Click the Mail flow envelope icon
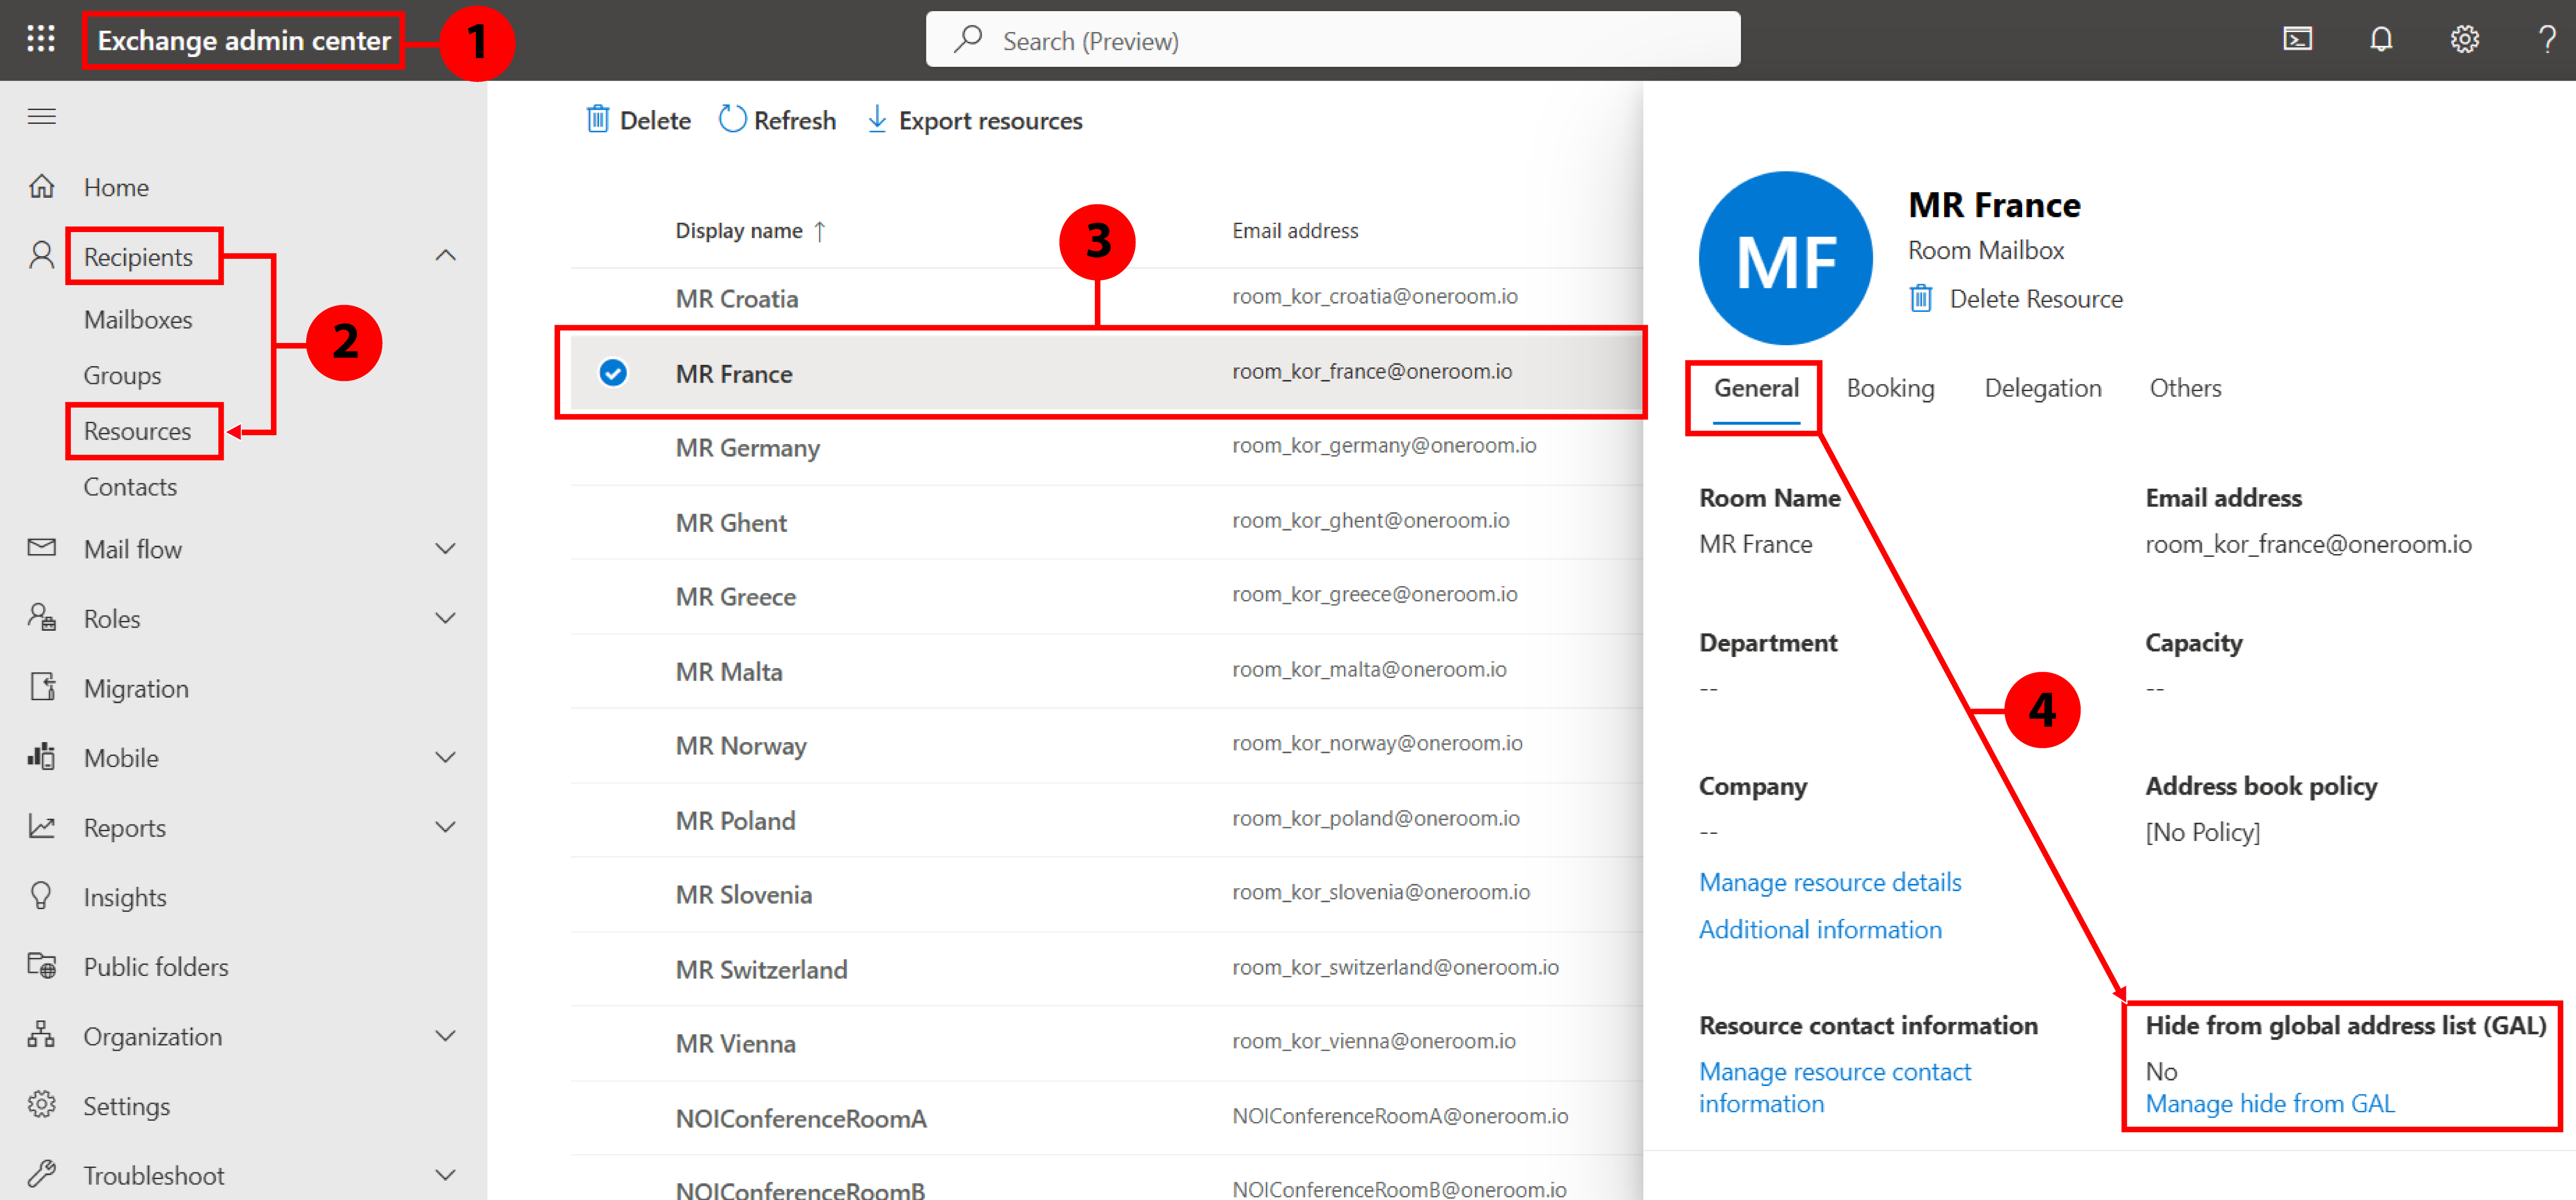Viewport: 2576px width, 1200px height. pos(41,547)
